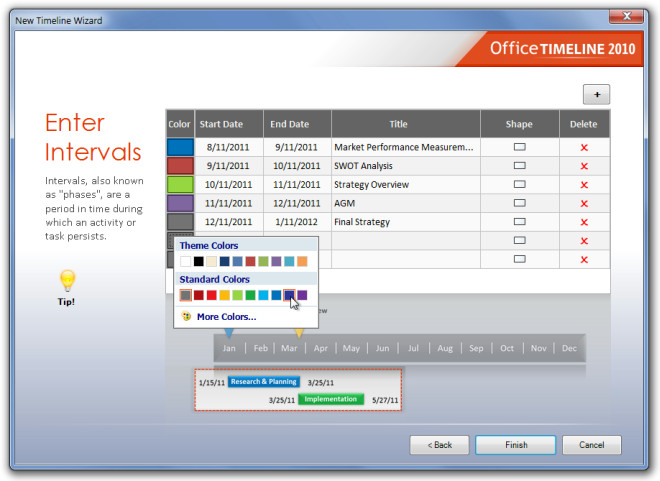Pick shape icon for SWOT Analysis
This screenshot has width=660, height=481.
point(519,166)
